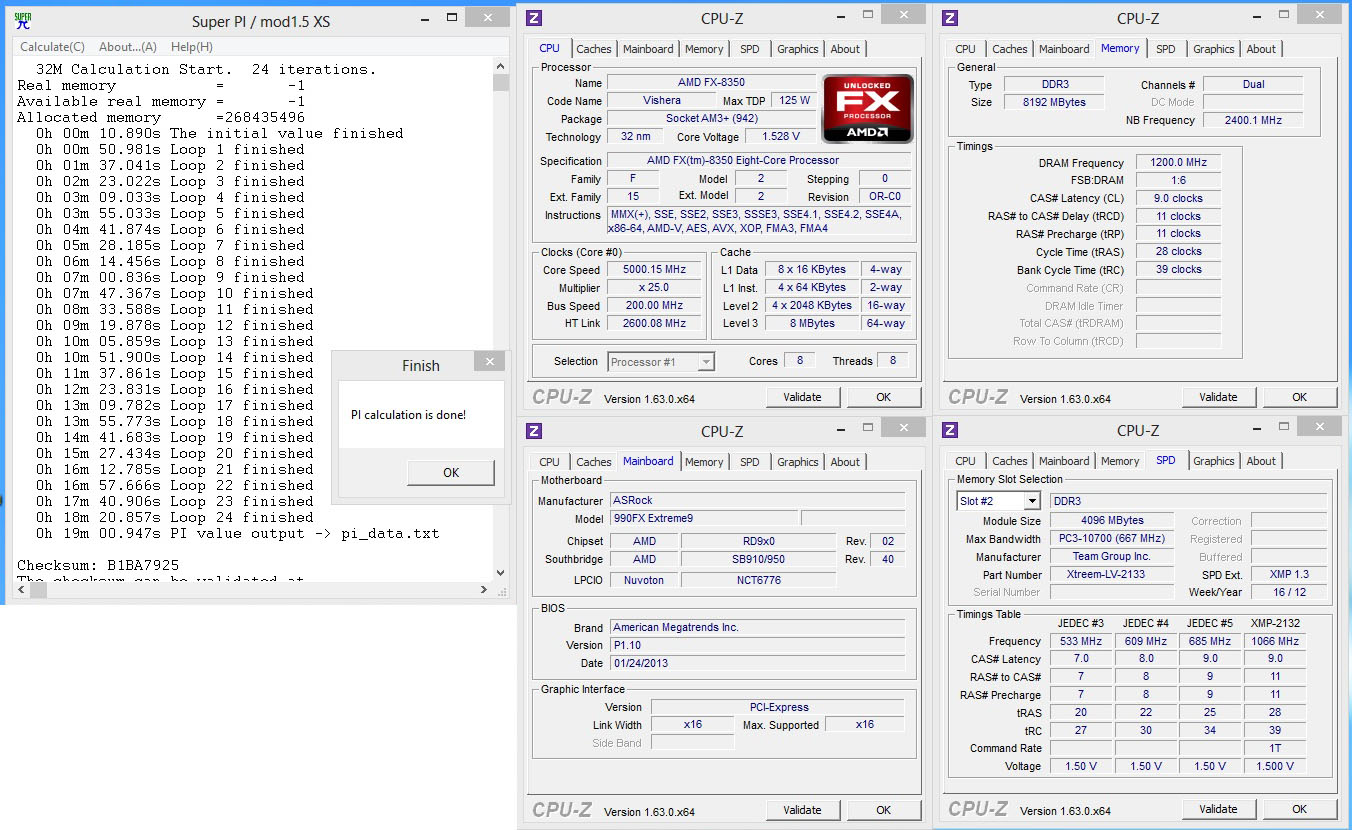Click Validate in the Mainboard window
The height and width of the screenshot is (830, 1352).
click(x=802, y=810)
